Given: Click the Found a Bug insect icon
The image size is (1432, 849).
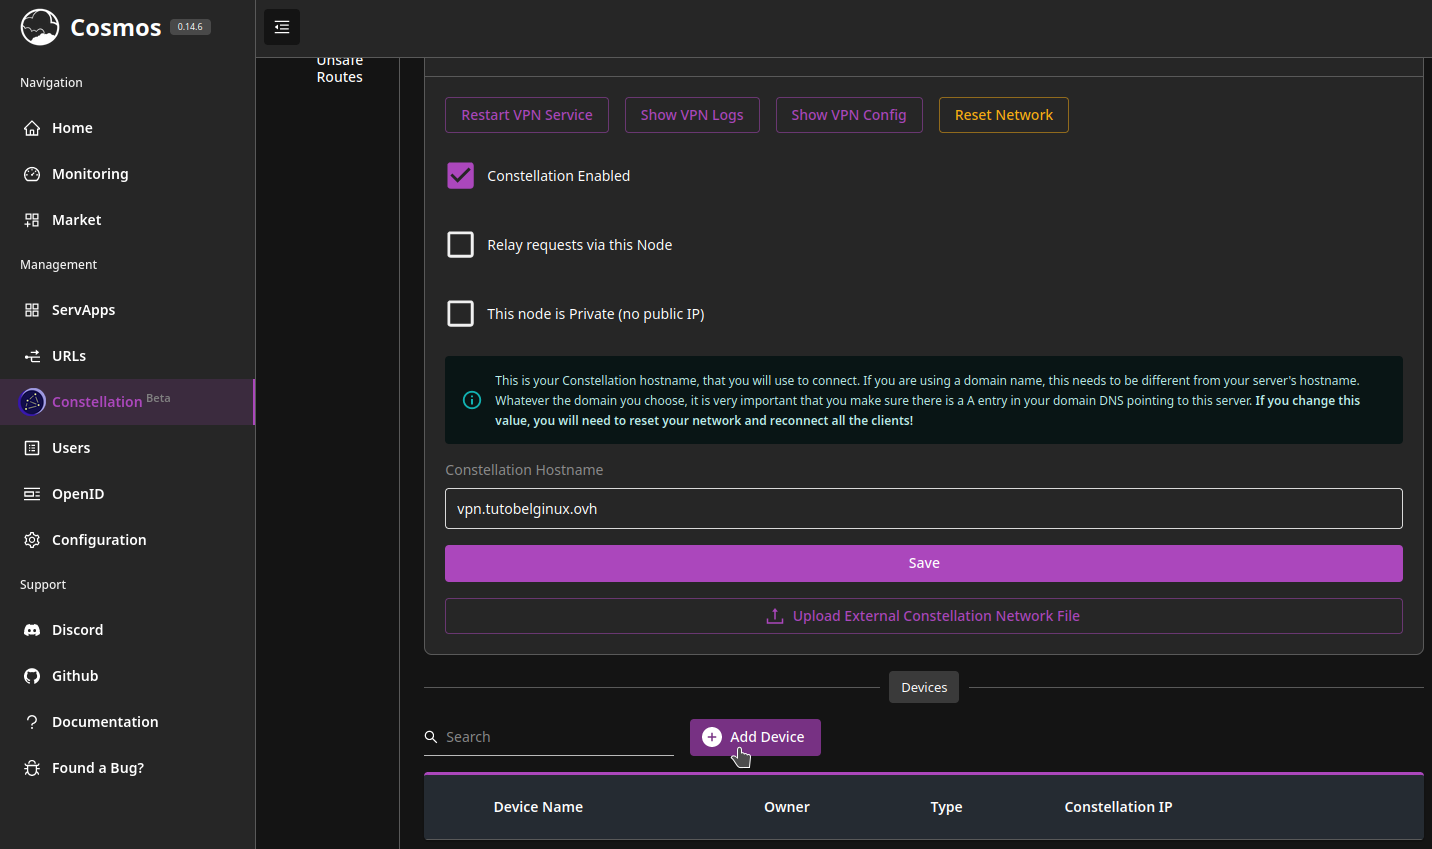Looking at the screenshot, I should pos(32,768).
